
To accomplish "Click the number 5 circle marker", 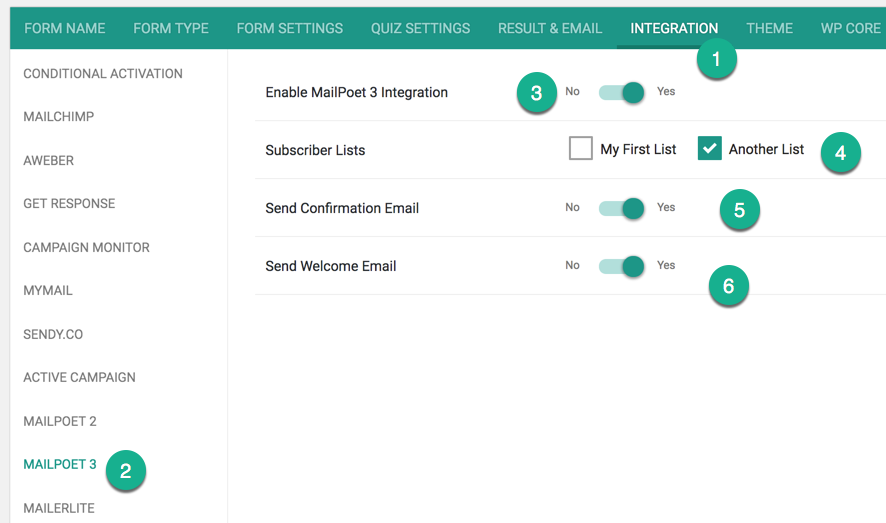I will [x=740, y=210].
